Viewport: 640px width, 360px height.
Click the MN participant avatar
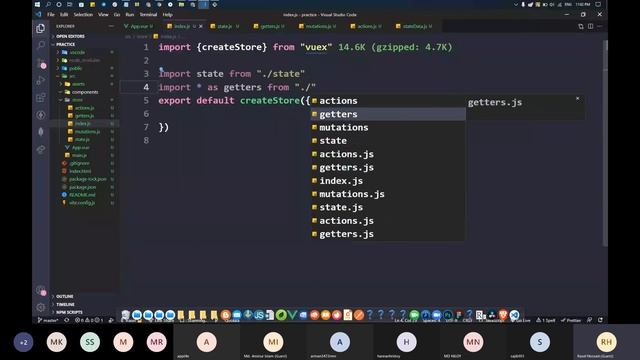[473, 342]
